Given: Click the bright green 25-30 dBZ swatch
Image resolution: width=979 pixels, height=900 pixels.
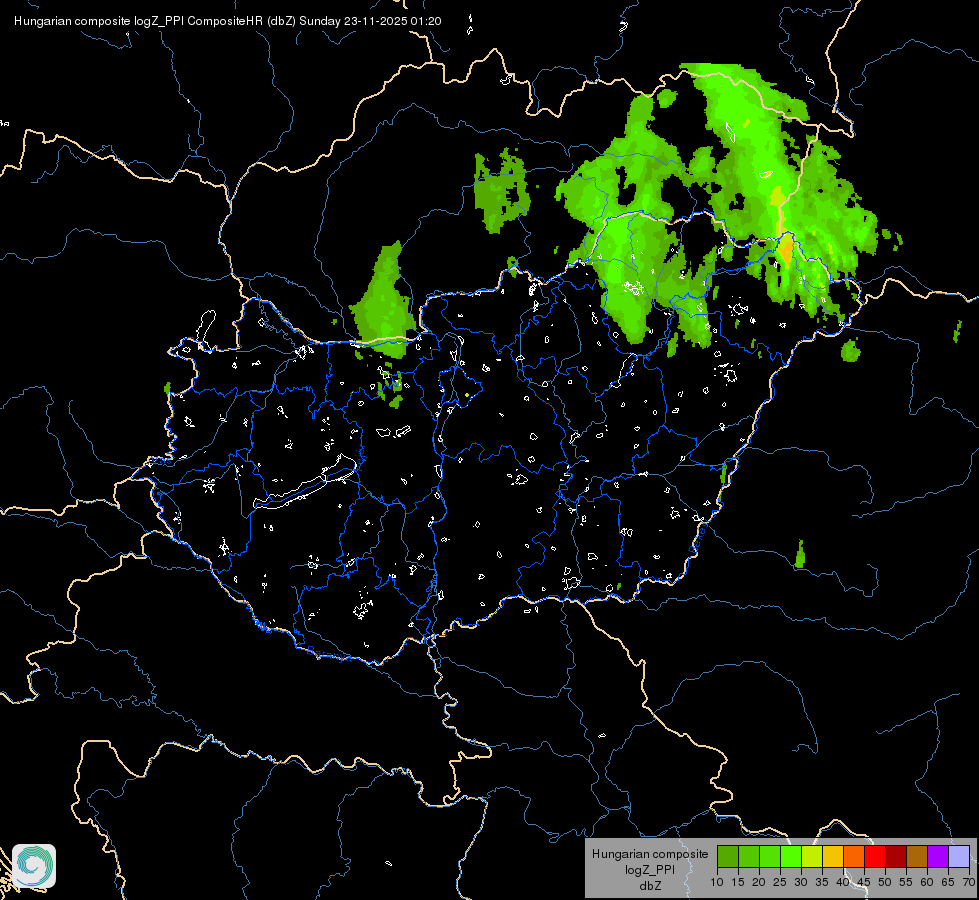Looking at the screenshot, I should [x=791, y=856].
